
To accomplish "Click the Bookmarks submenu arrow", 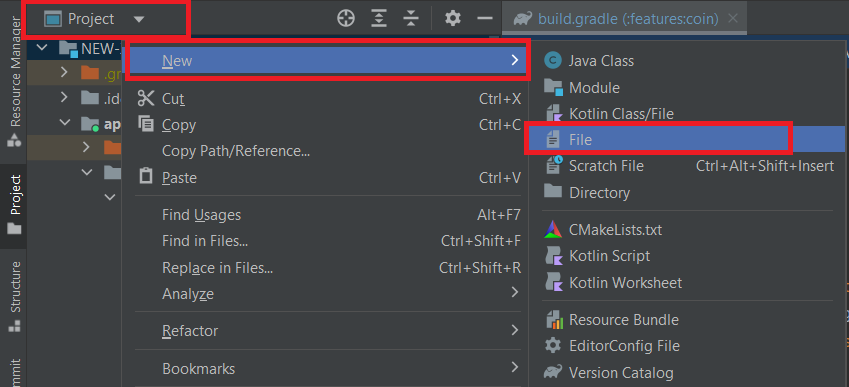I will pos(514,368).
